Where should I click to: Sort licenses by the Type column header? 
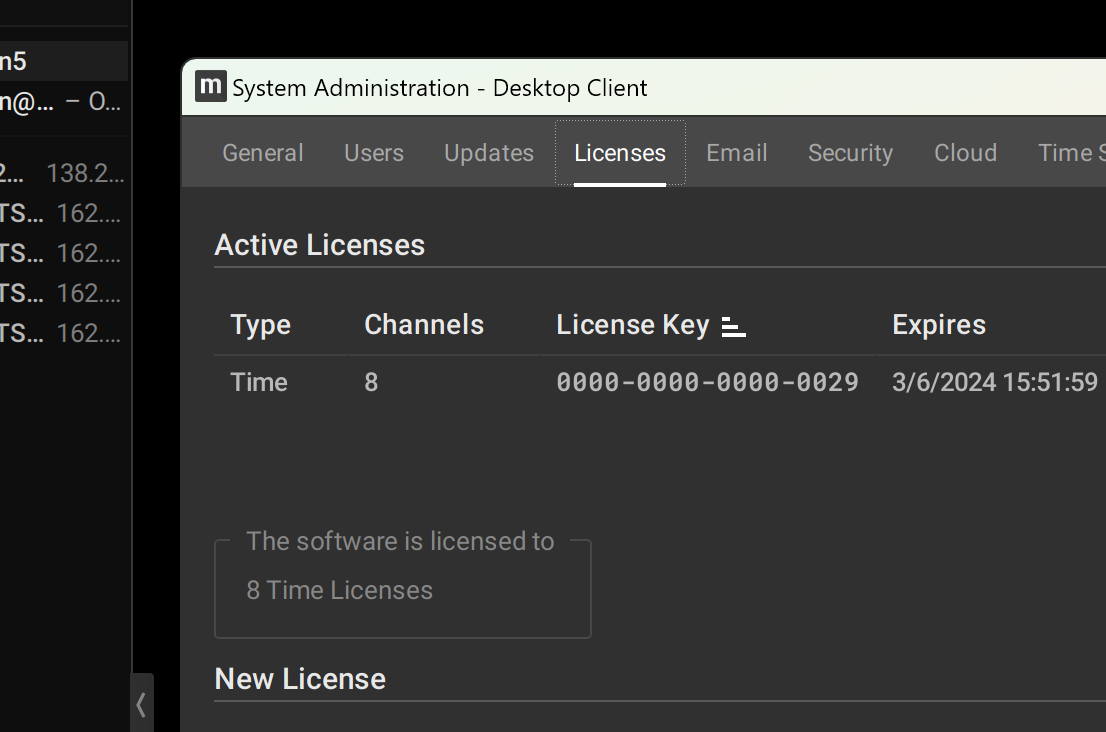click(x=260, y=325)
